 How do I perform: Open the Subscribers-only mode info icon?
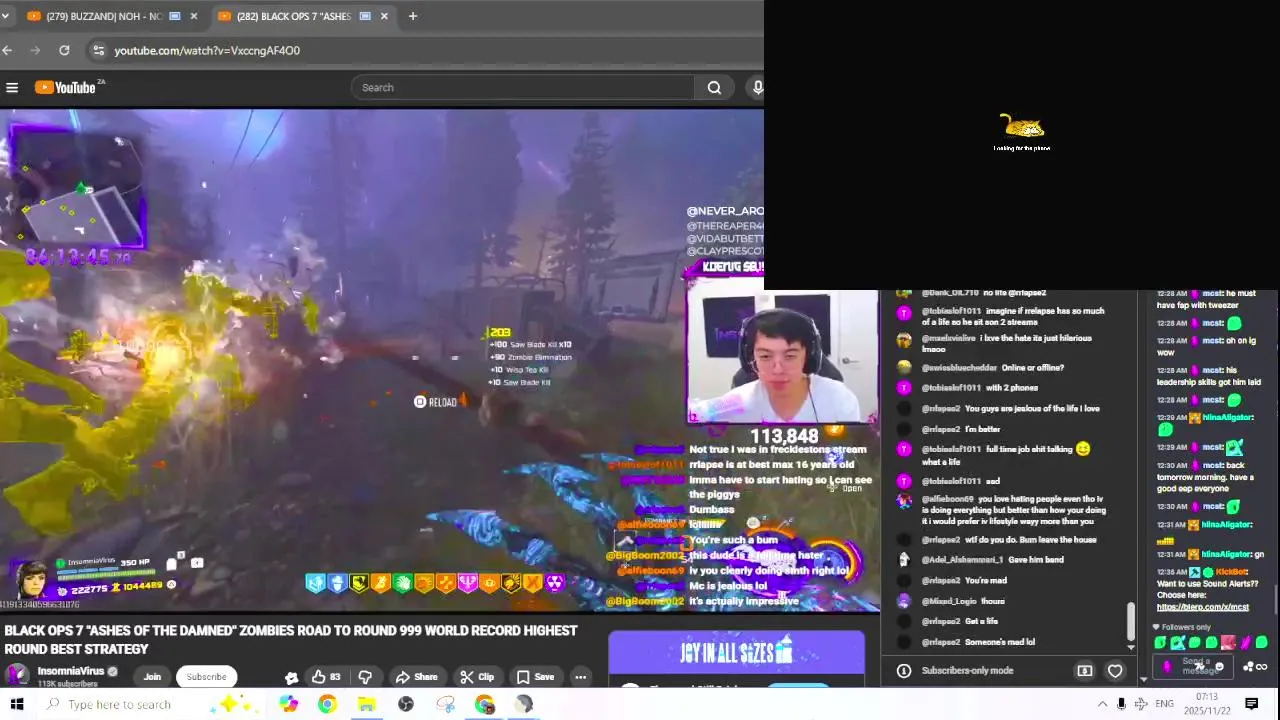[903, 671]
